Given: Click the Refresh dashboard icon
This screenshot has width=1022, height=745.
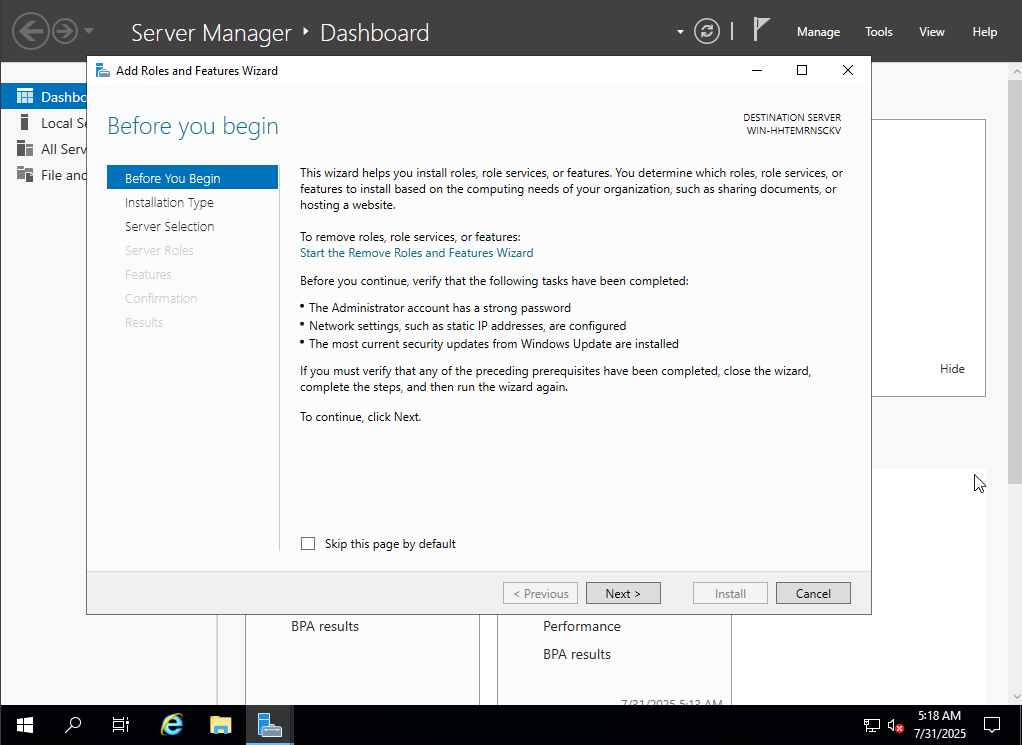Looking at the screenshot, I should tap(707, 31).
